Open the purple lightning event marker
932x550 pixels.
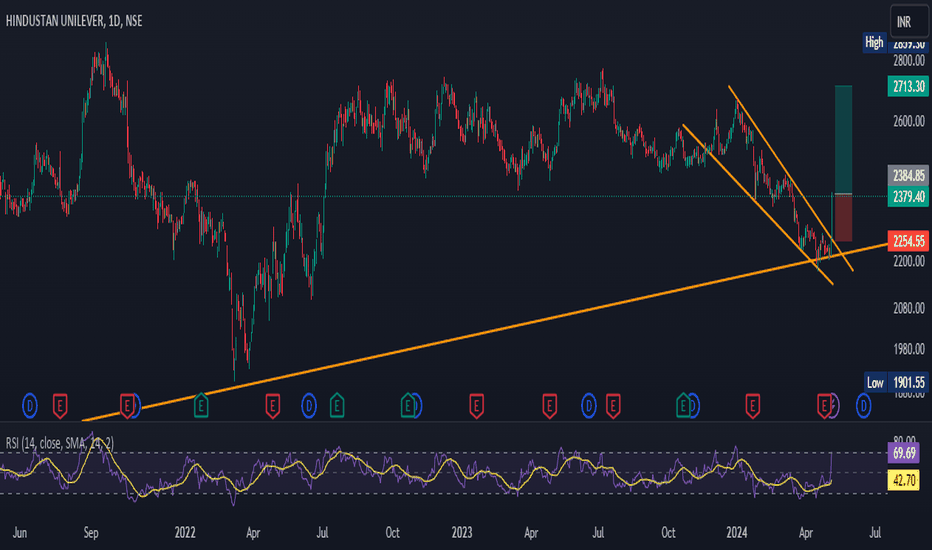835,406
